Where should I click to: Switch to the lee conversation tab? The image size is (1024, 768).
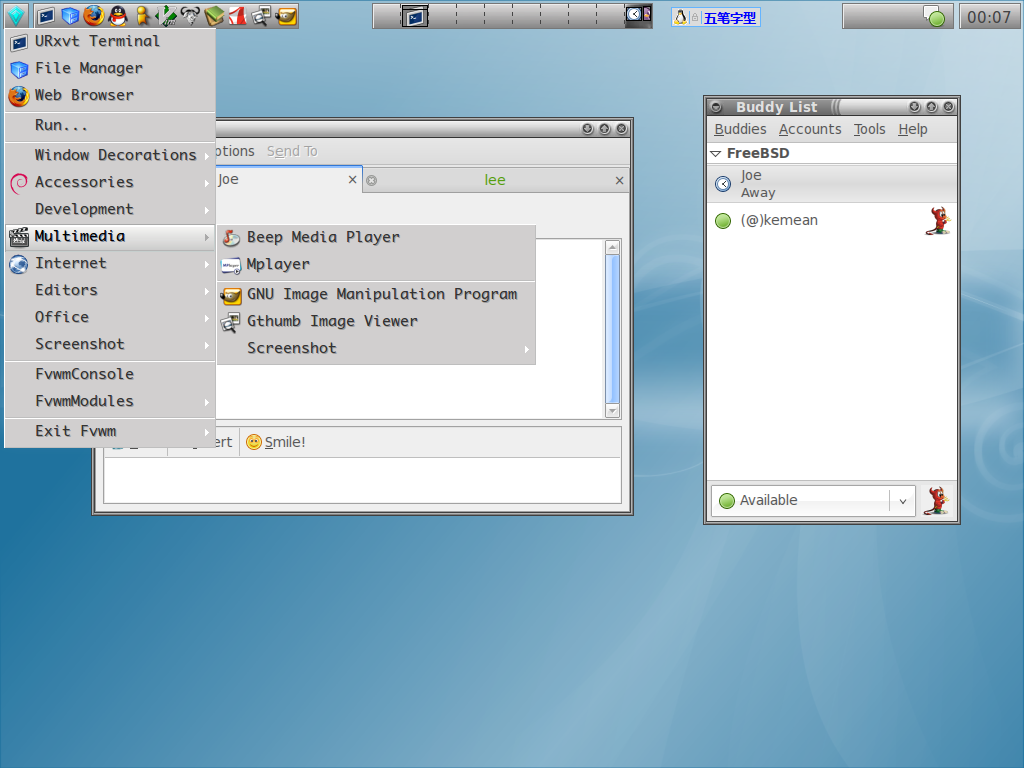(x=494, y=180)
